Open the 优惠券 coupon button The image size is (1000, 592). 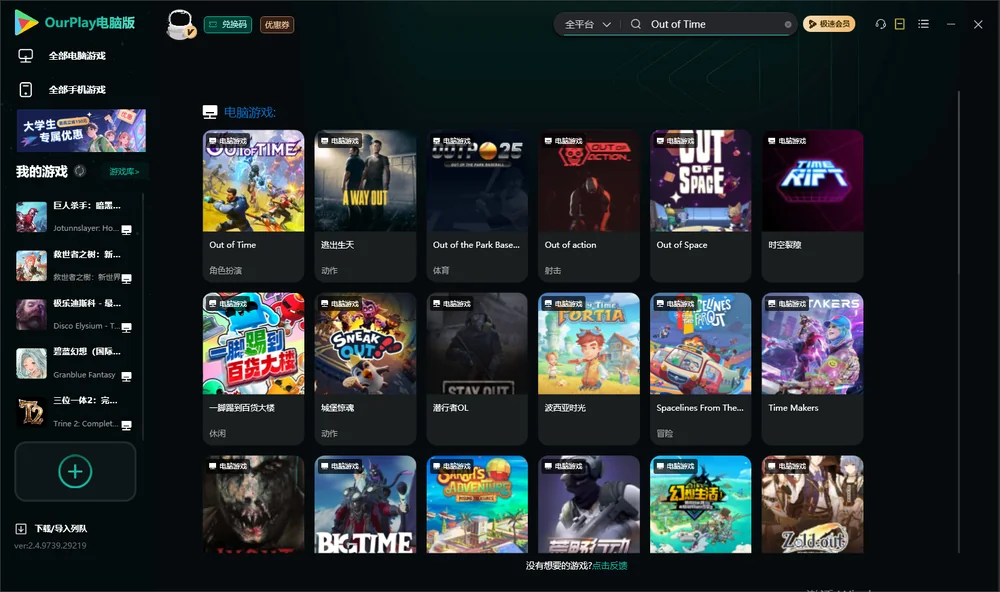click(x=277, y=24)
